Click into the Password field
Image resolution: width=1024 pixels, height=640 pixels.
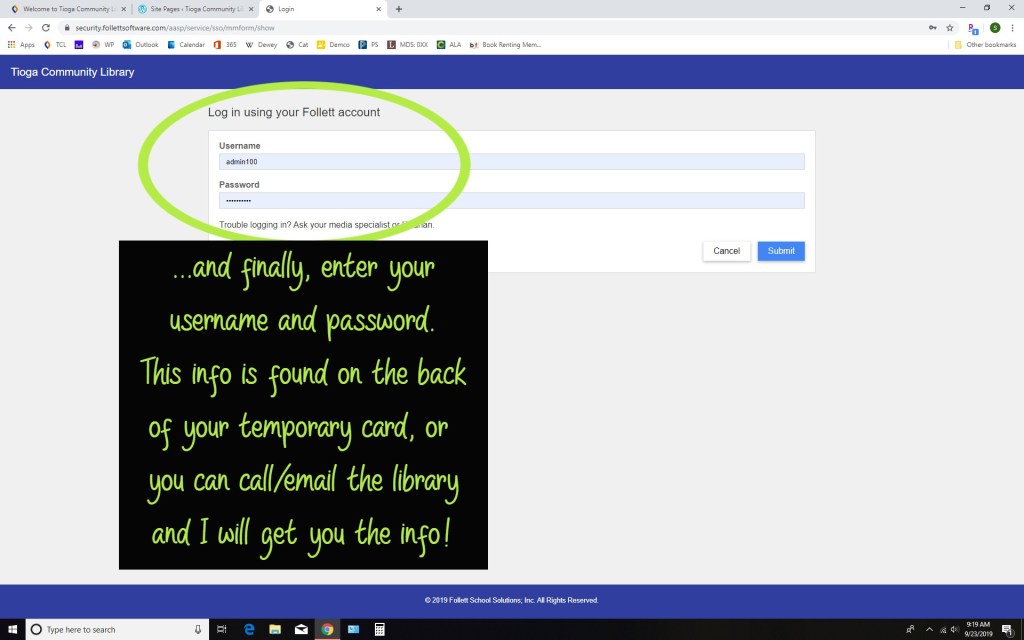(x=511, y=201)
